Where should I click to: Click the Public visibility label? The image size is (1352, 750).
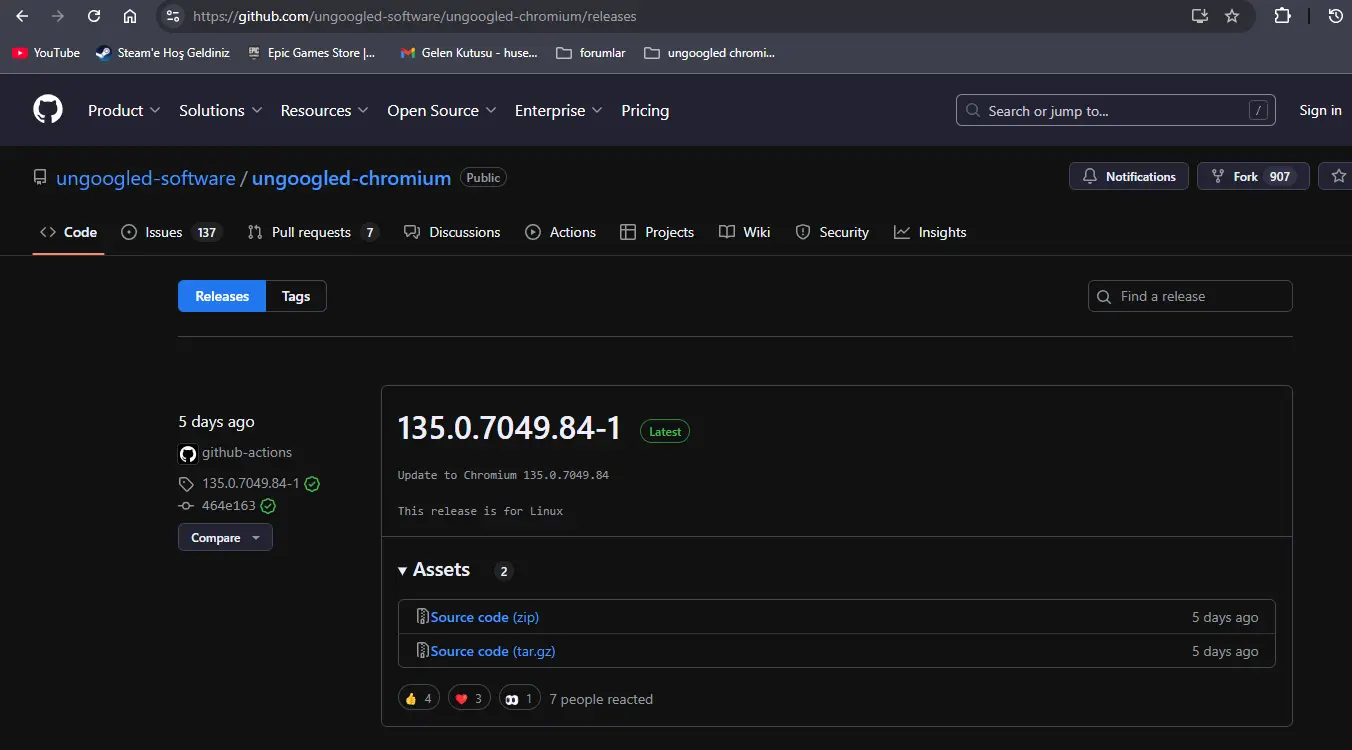(483, 178)
